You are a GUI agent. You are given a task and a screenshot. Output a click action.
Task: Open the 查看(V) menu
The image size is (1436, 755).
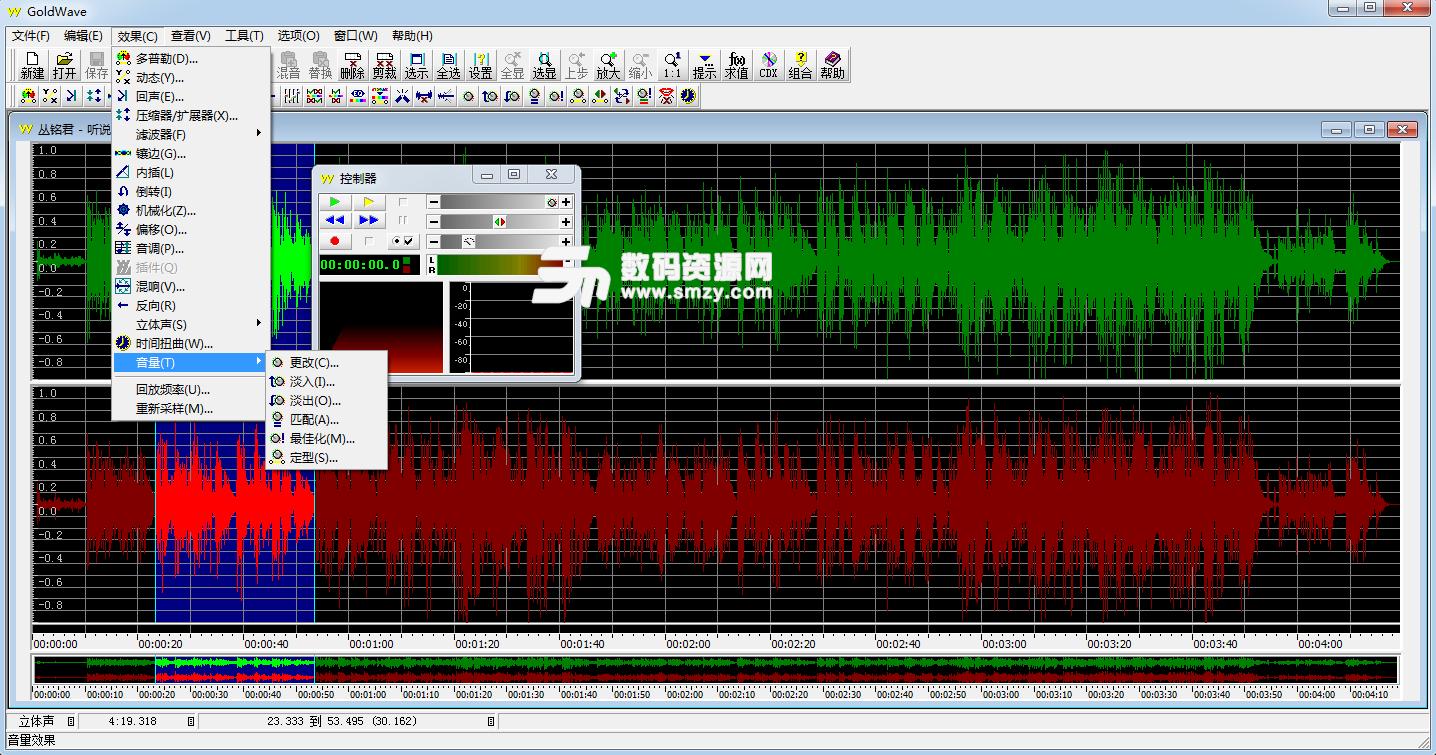coord(190,36)
